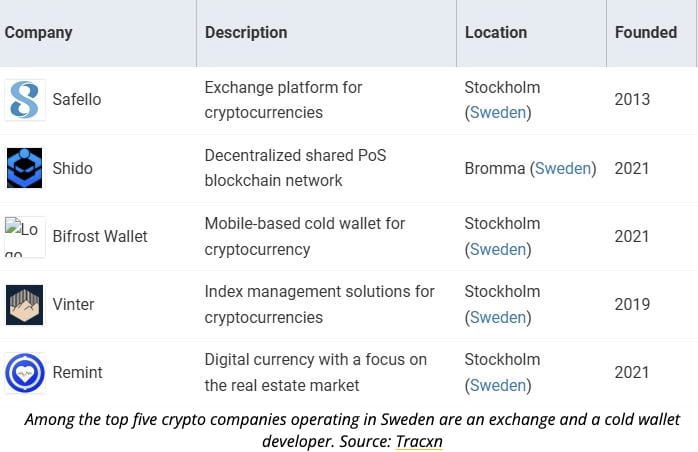This screenshot has height=452, width=698.
Task: Select the Location column header
Action: [496, 32]
